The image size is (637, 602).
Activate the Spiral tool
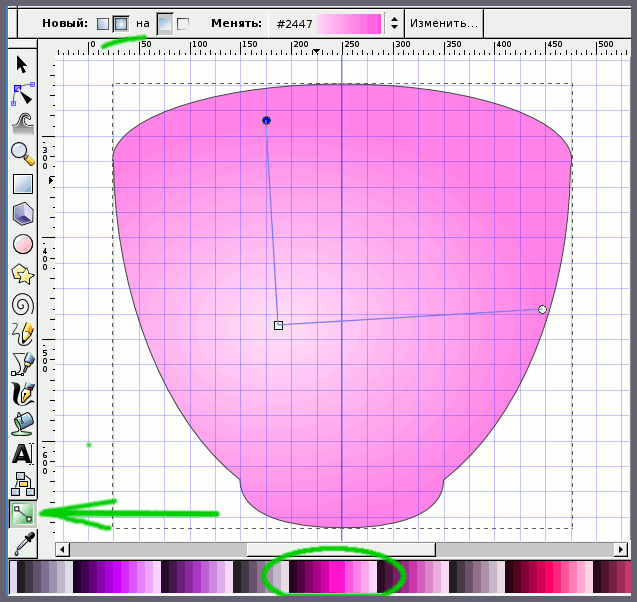pos(22,304)
